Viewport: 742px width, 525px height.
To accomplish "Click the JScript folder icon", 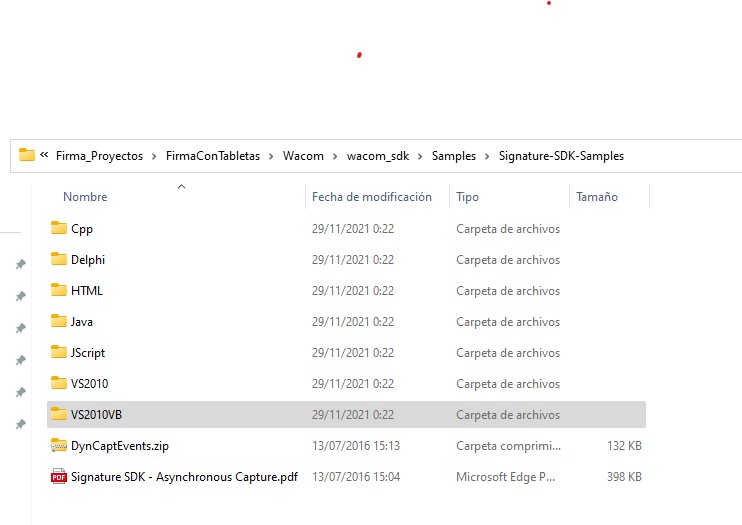I will point(59,352).
